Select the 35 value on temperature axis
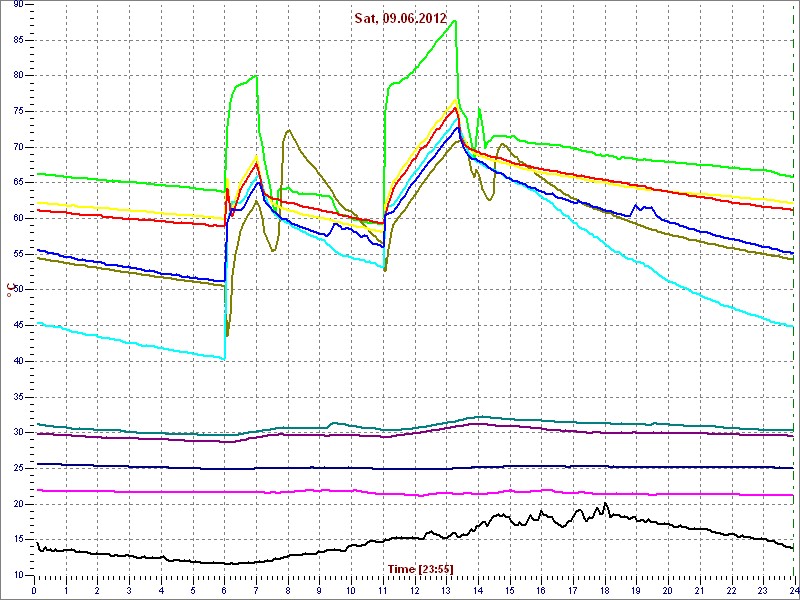Viewport: 800px width, 600px height. pyautogui.click(x=19, y=397)
